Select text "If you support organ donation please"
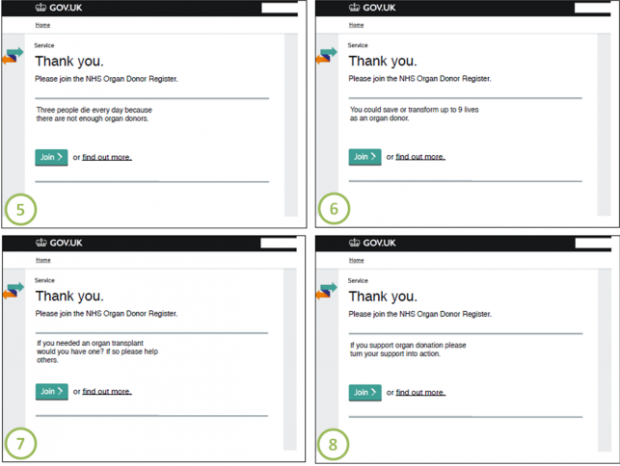Image resolution: width=620 pixels, height=466 pixels. tap(408, 345)
